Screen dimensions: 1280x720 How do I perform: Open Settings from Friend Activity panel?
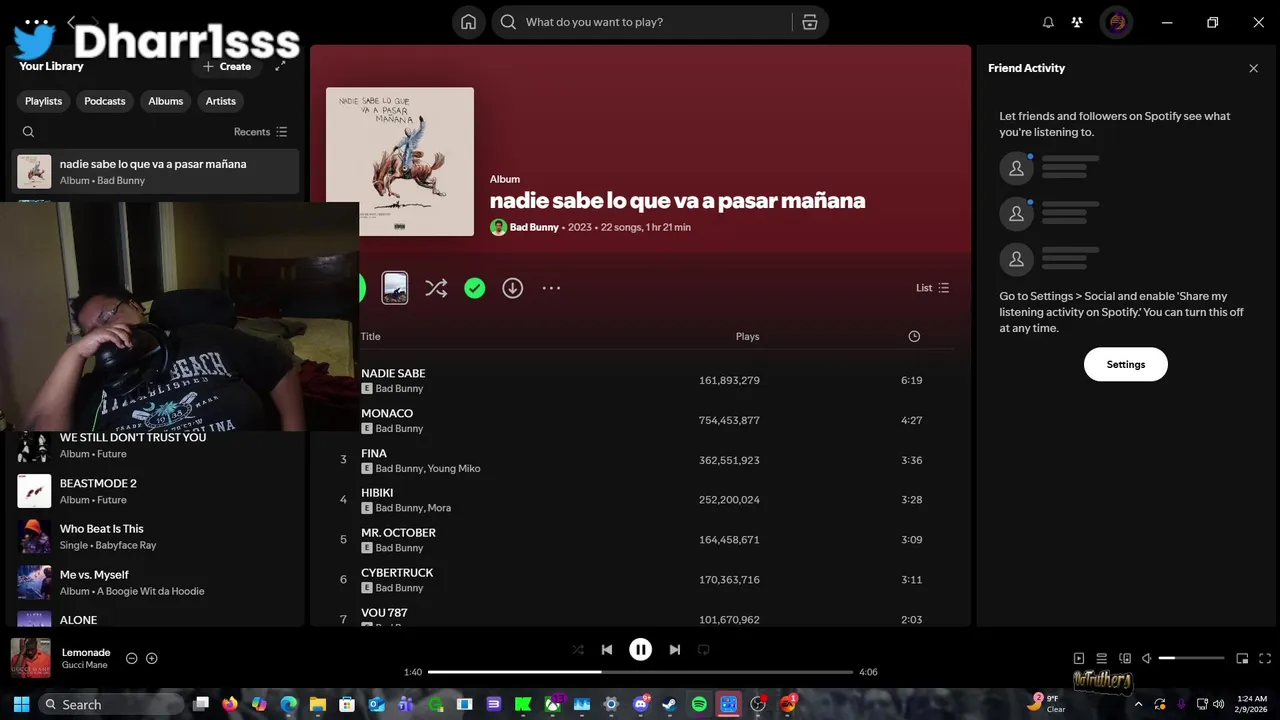(1126, 364)
